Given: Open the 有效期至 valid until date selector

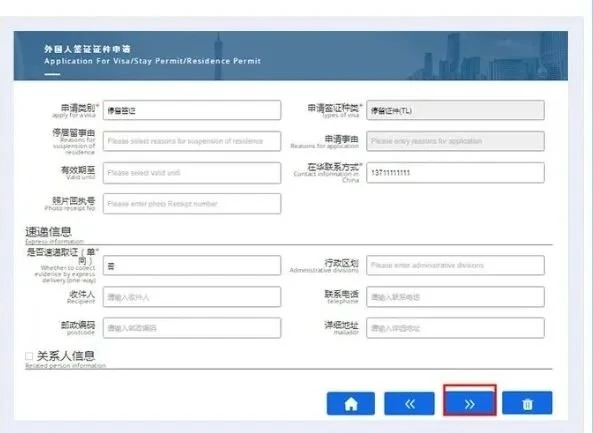Looking at the screenshot, I should pos(192,173).
